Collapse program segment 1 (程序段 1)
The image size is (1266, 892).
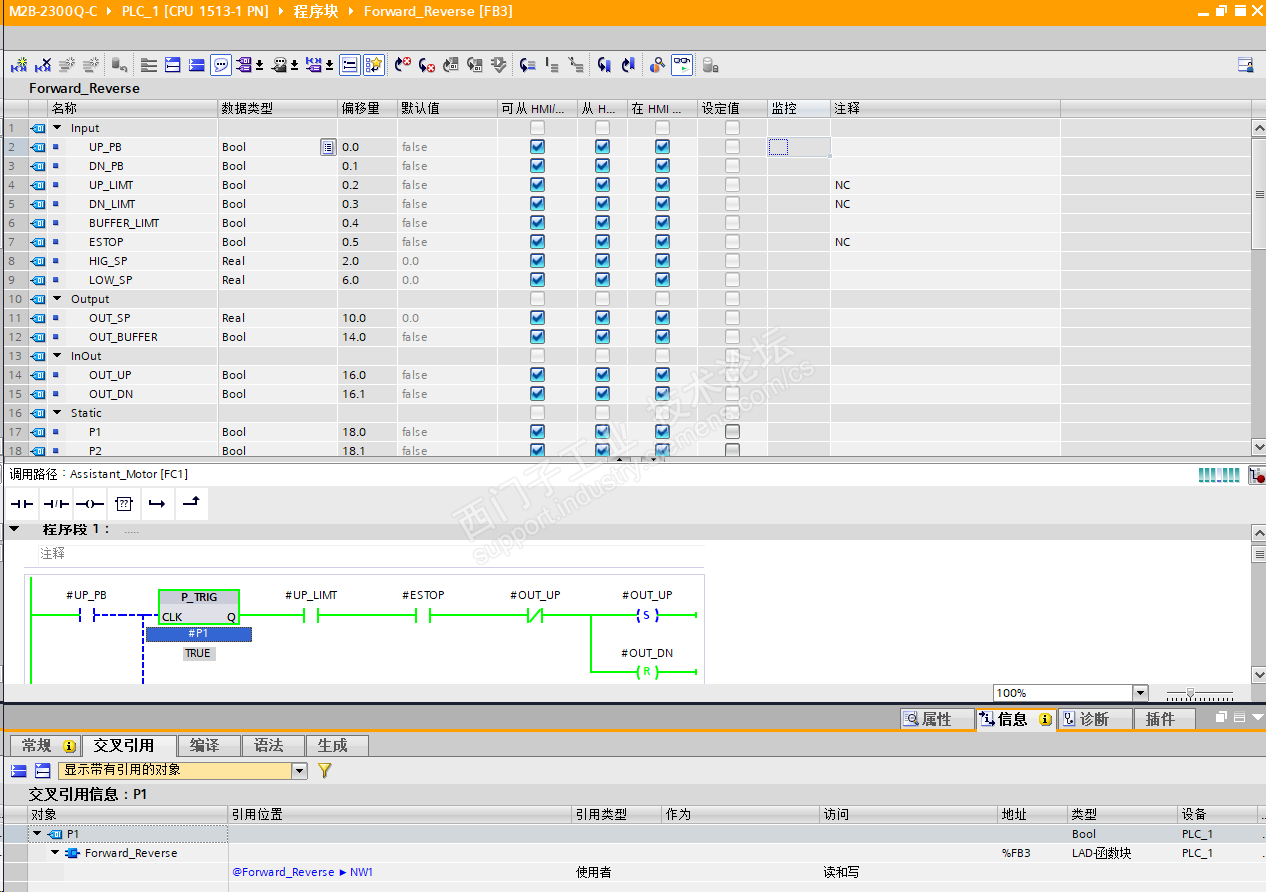(x=15, y=529)
